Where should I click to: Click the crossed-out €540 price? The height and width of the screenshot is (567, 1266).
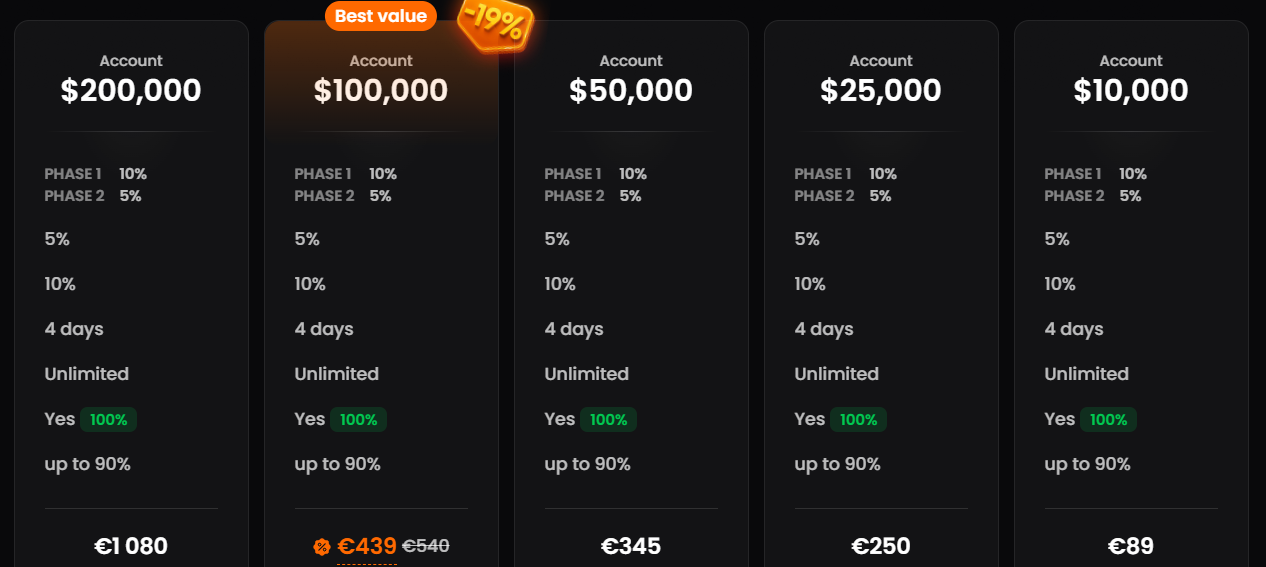425,546
